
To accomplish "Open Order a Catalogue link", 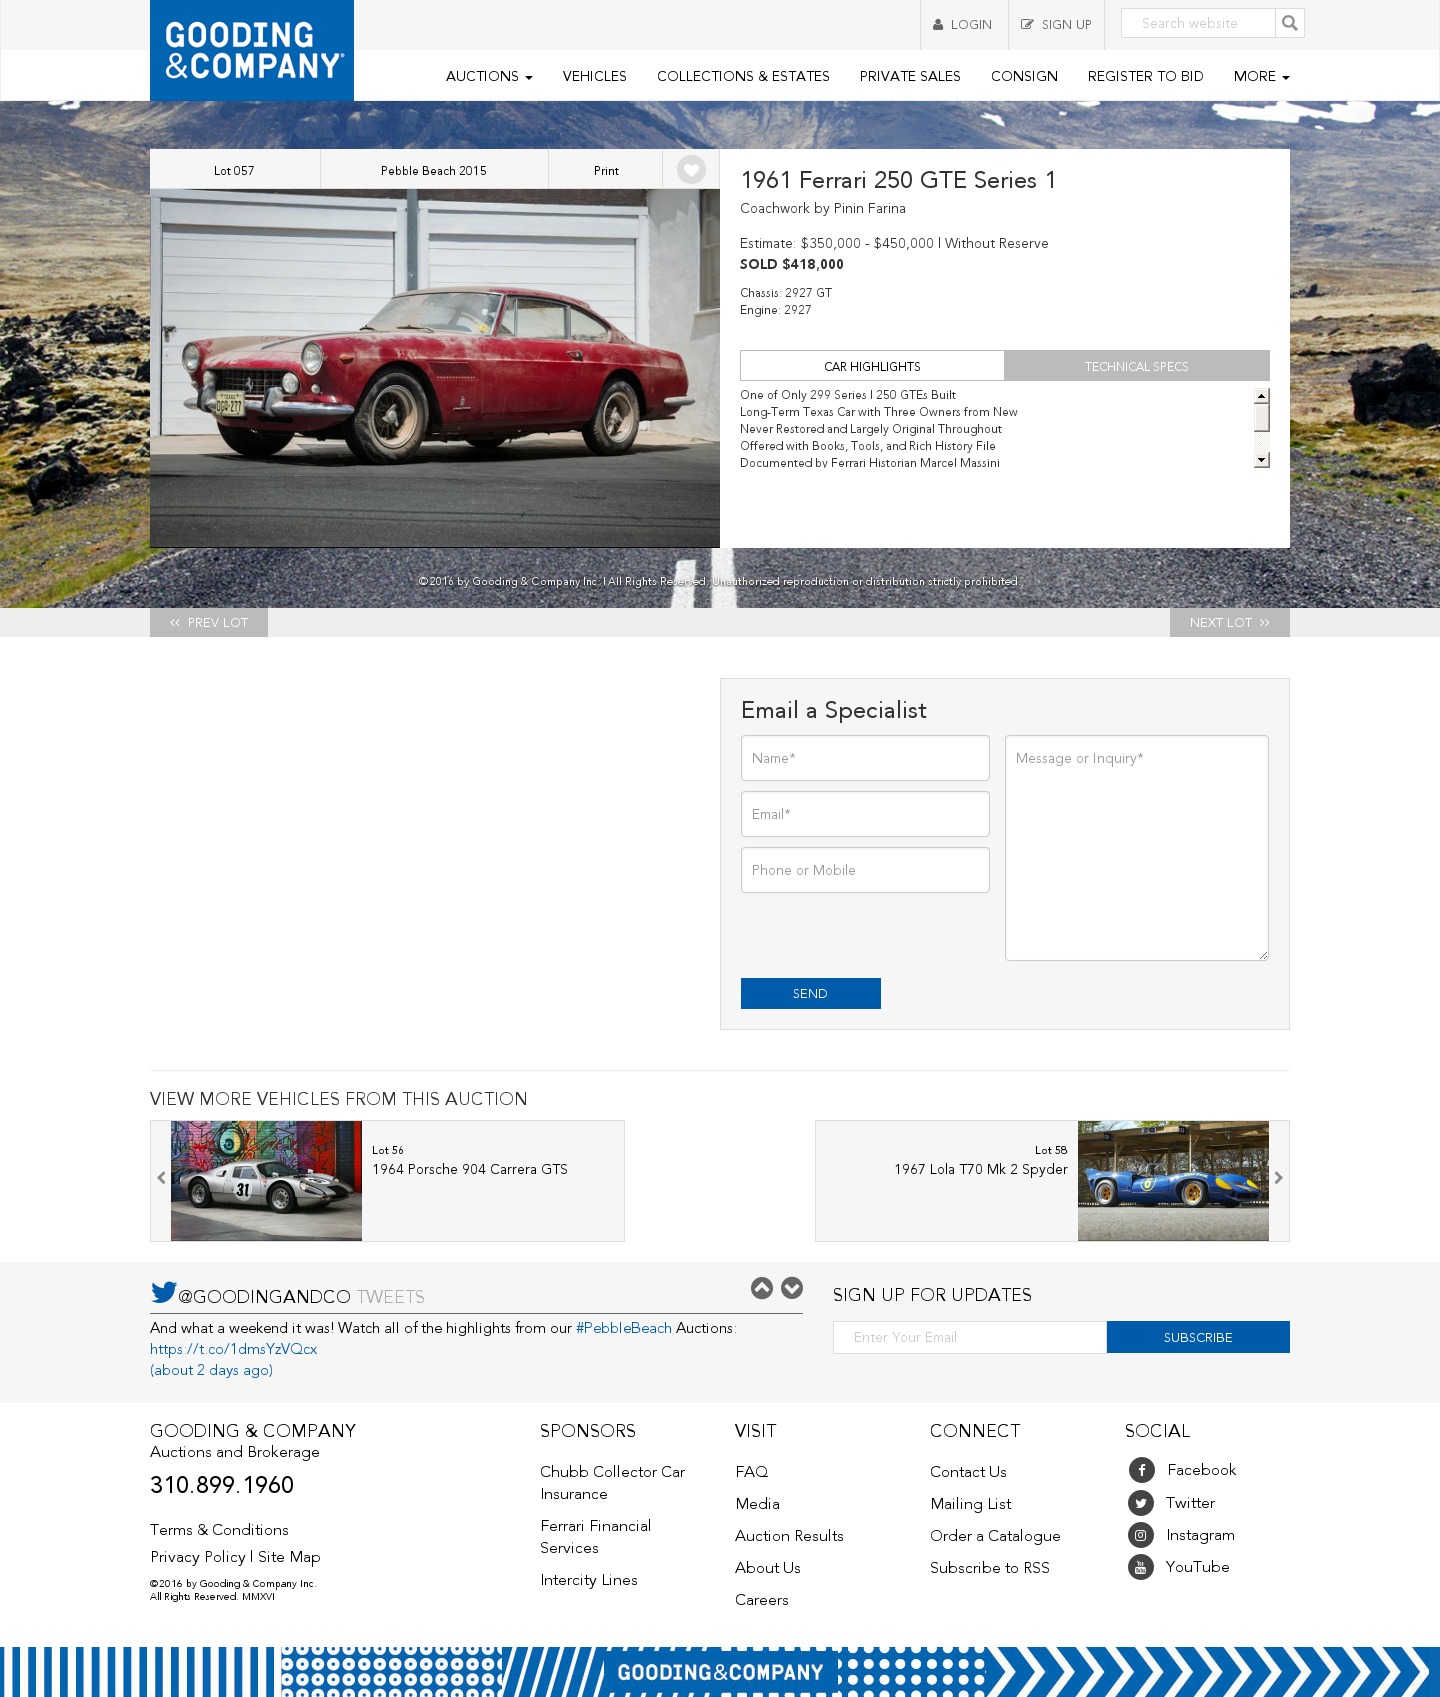I will pos(995,1536).
